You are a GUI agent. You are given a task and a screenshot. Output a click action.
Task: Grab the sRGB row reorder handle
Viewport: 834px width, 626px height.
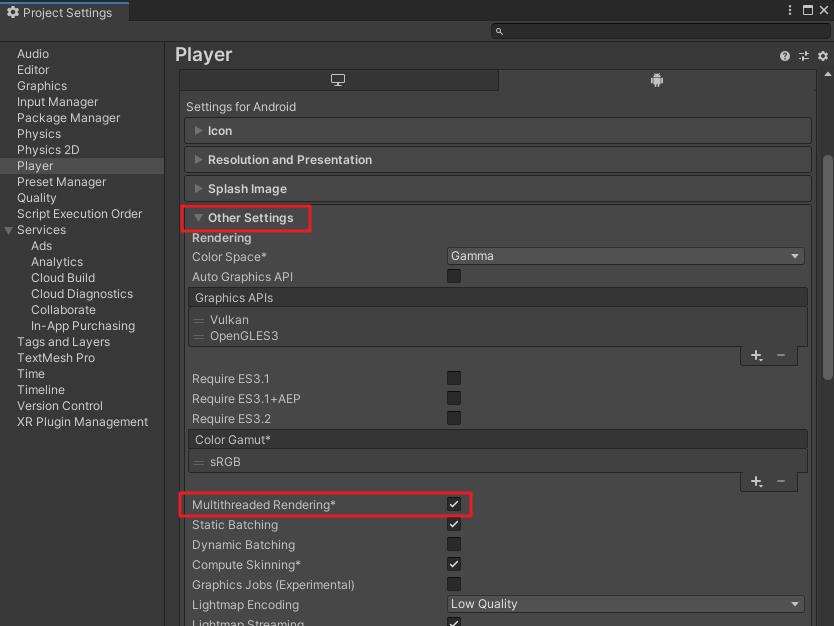coord(199,462)
